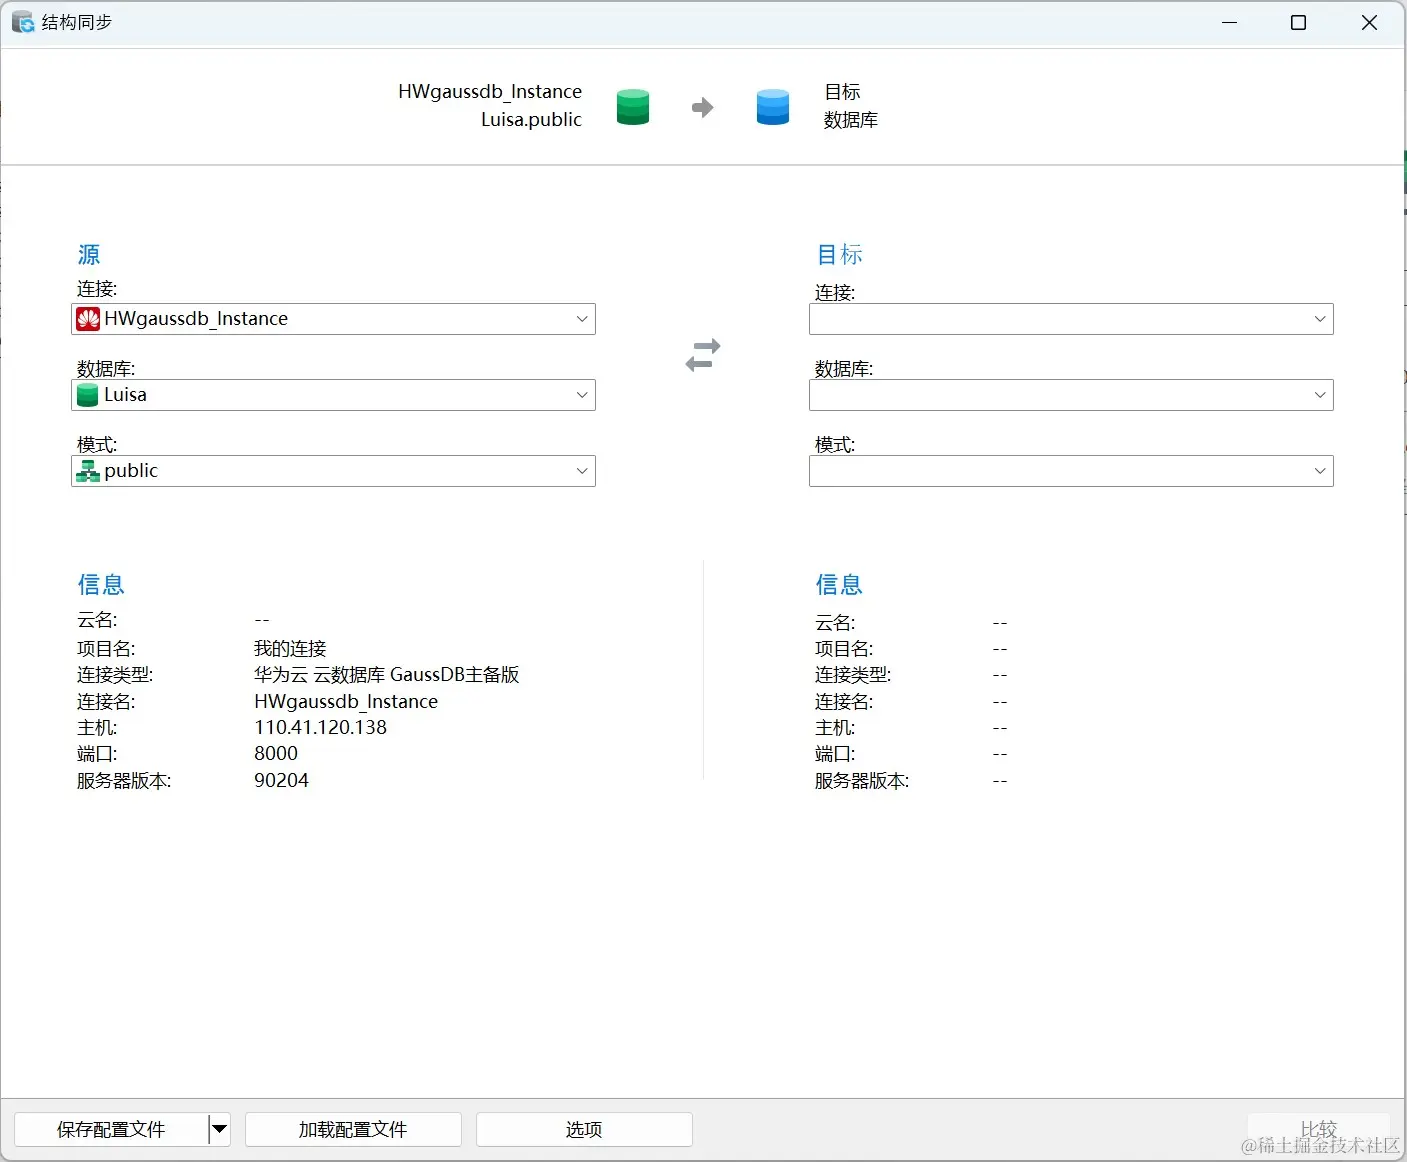Click the gray arrow between database icons
This screenshot has height=1162, width=1407.
[x=703, y=107]
